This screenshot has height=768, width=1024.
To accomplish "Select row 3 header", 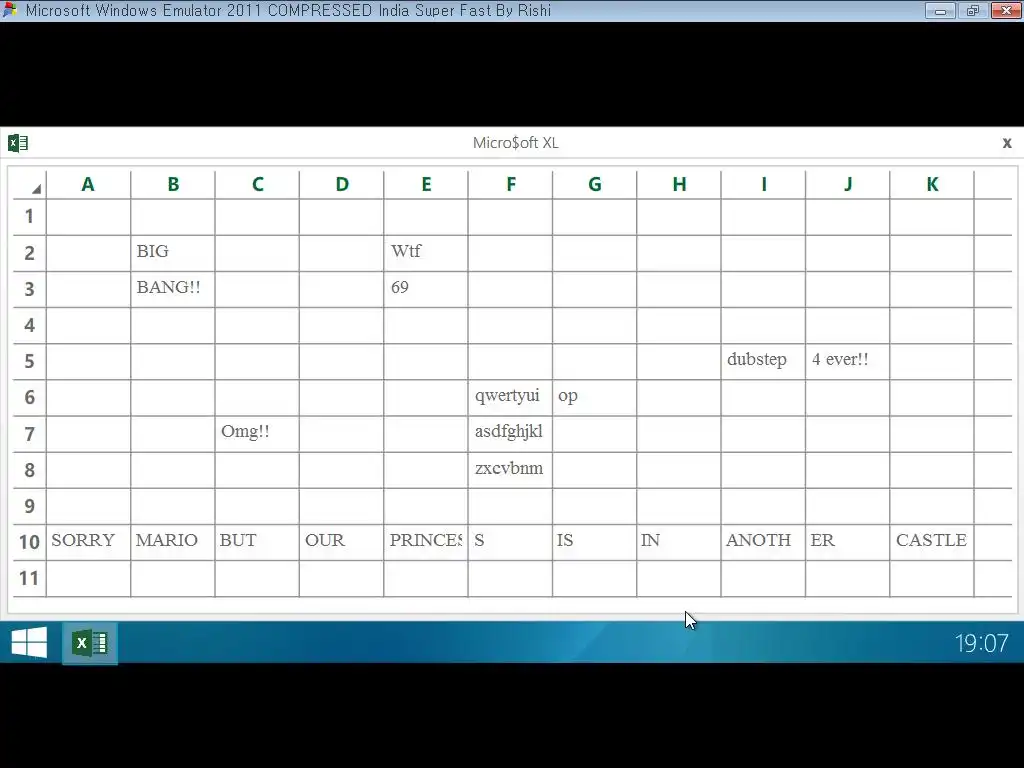I will pos(29,289).
